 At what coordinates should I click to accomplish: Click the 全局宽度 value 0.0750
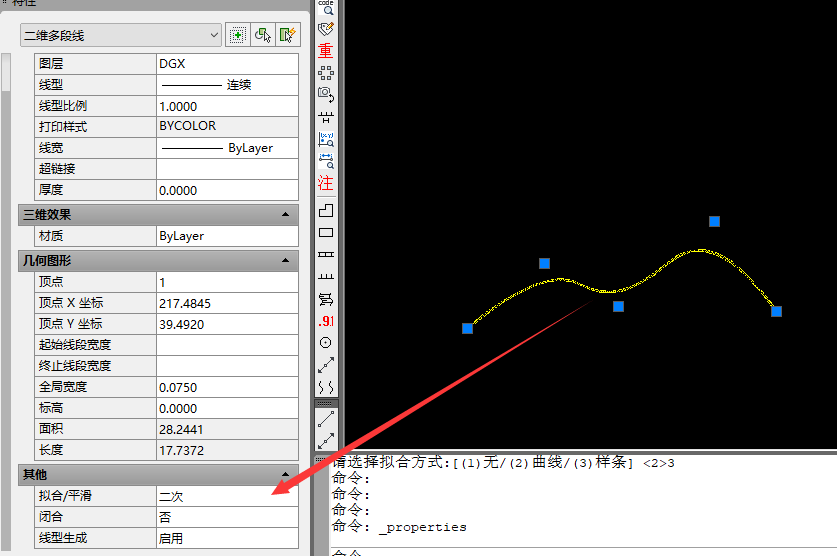click(226, 387)
